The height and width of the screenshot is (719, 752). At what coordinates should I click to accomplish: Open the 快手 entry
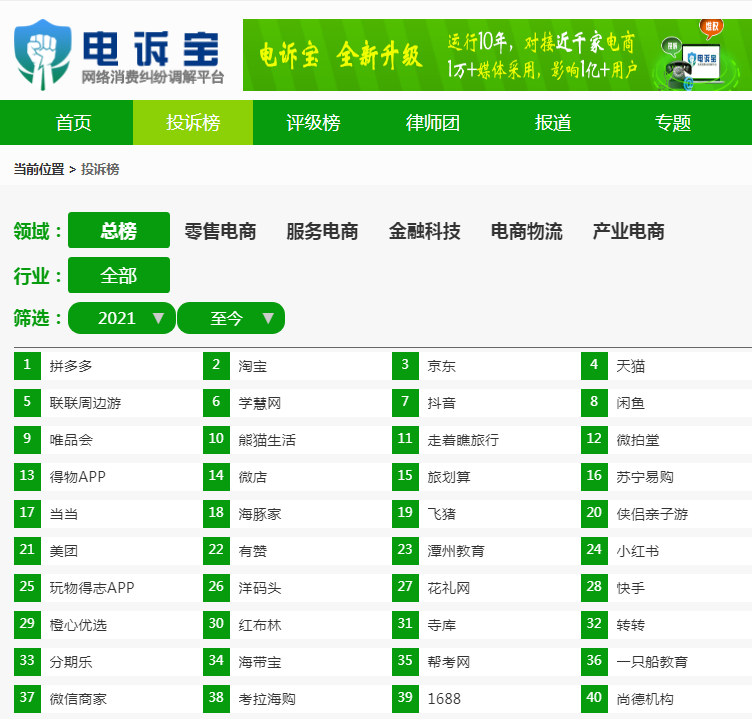(x=631, y=588)
